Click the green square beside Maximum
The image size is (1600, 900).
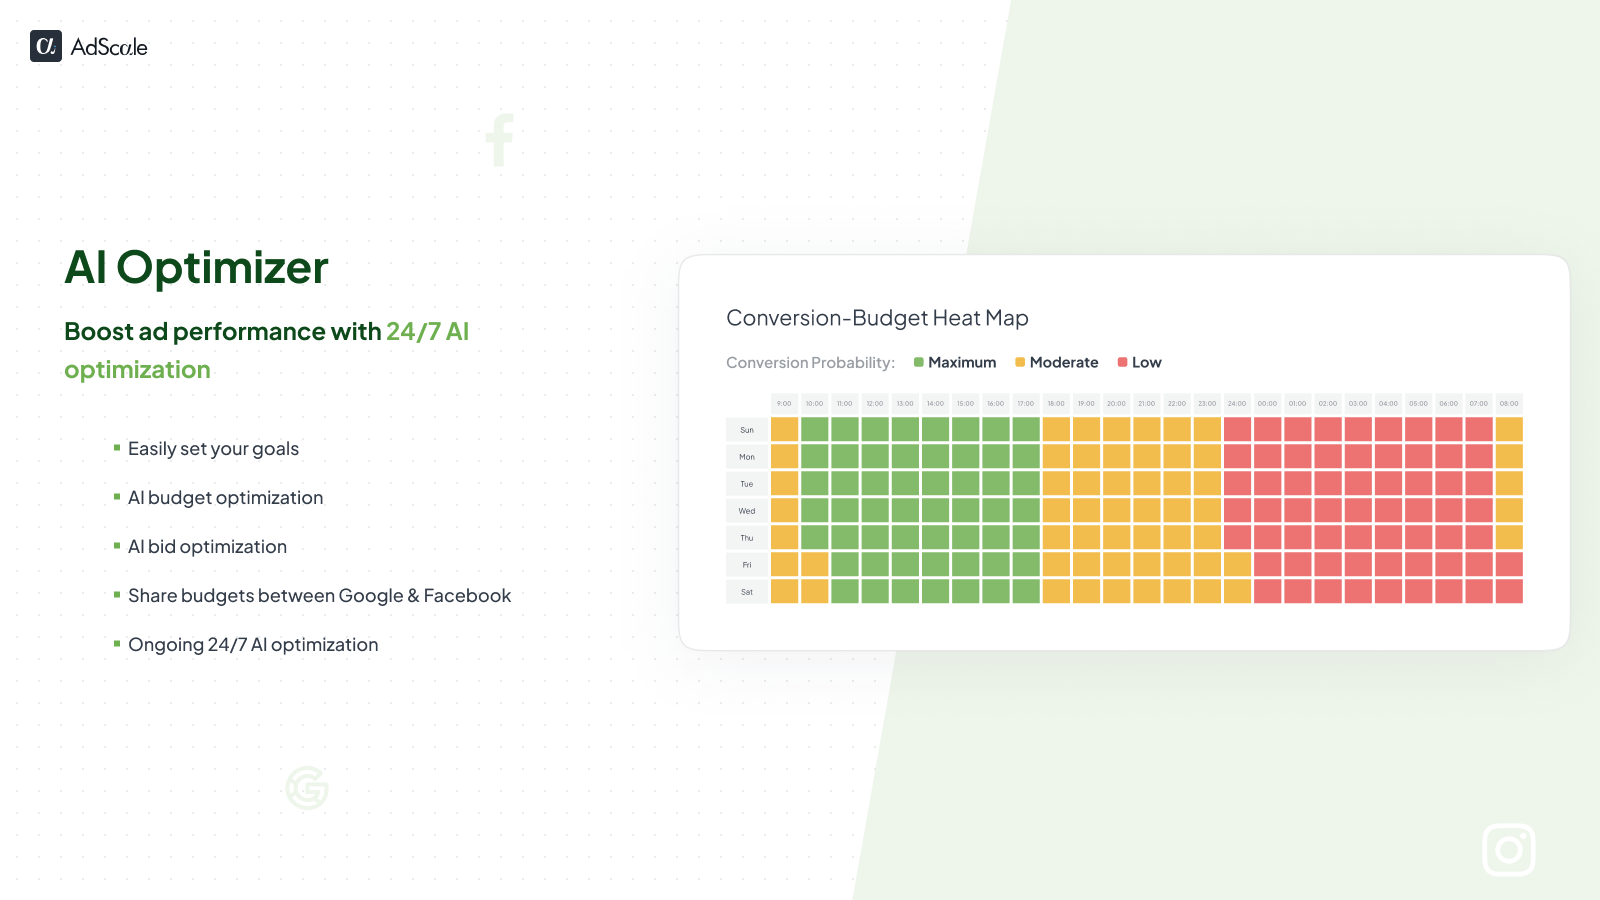click(917, 362)
